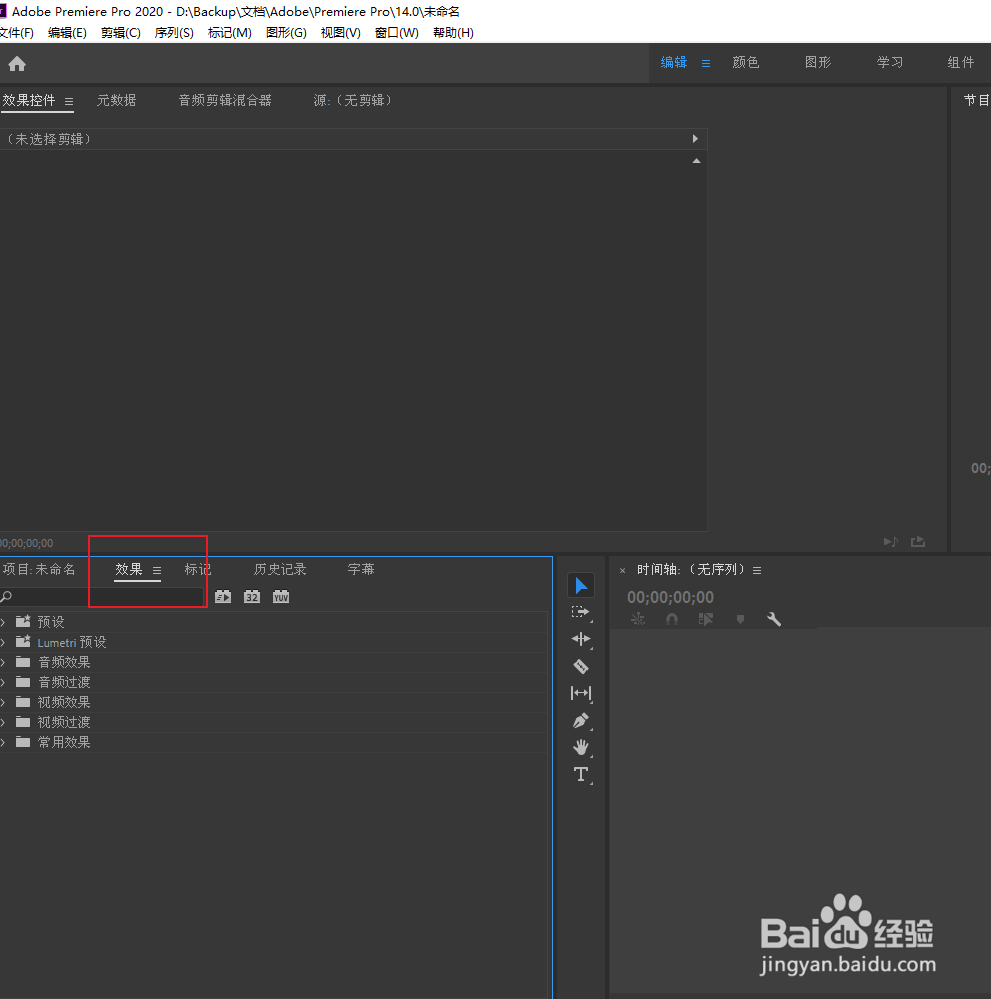Screen dimensions: 991x999
Task: Click the scroll up arrow in Effect Controls
Action: point(697,161)
